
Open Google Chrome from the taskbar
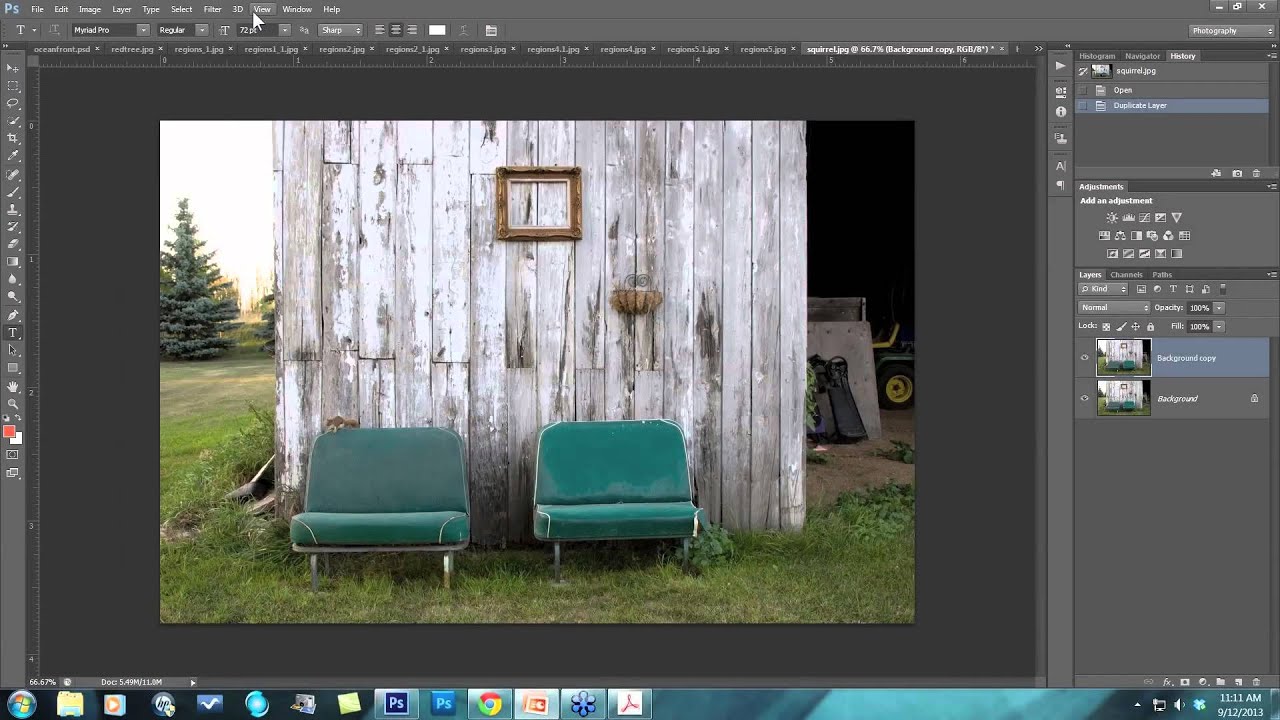tap(489, 704)
